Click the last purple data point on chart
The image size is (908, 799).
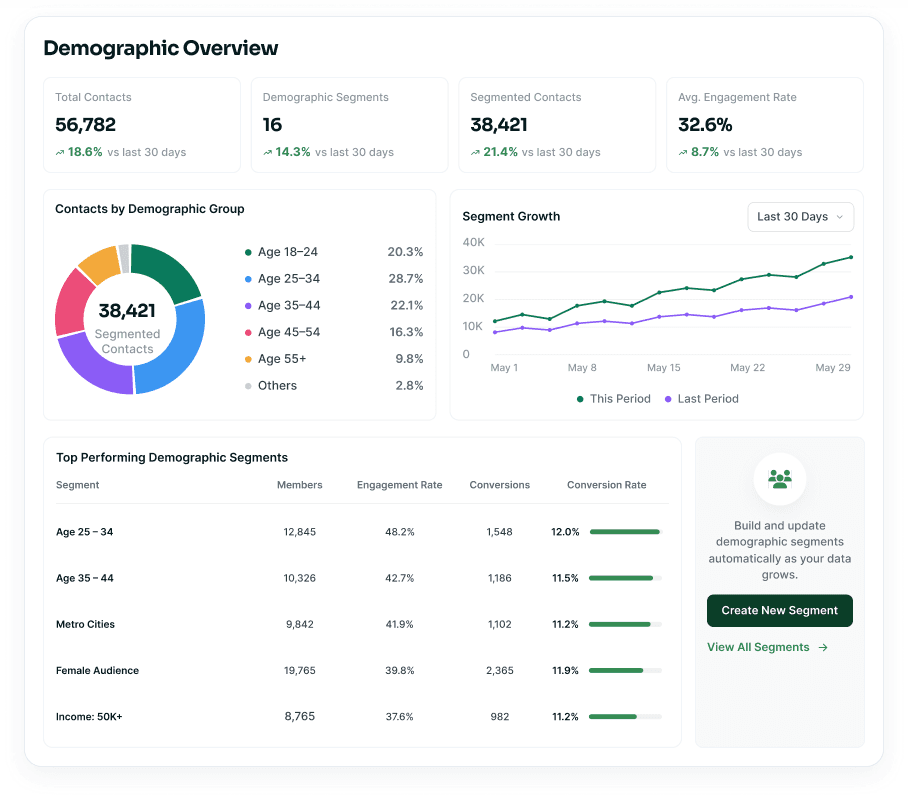coord(851,297)
